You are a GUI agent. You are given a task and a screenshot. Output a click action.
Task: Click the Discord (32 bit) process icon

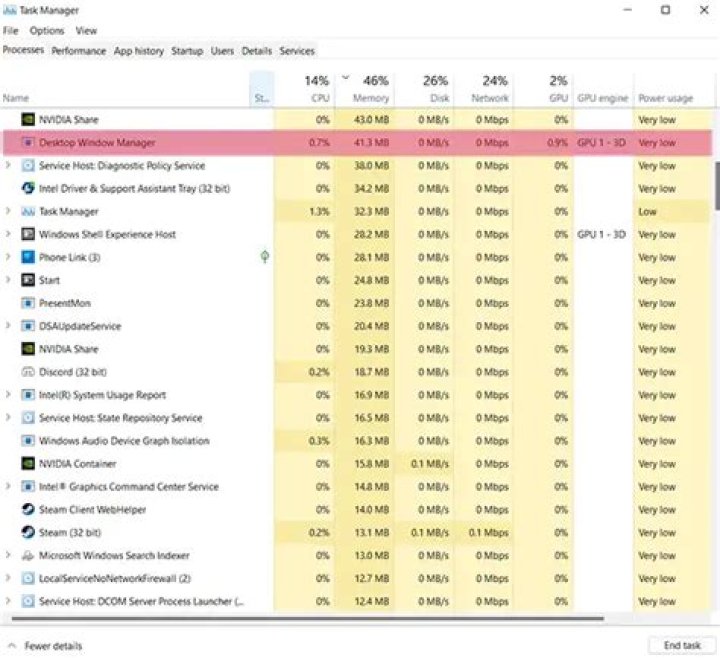(x=28, y=372)
